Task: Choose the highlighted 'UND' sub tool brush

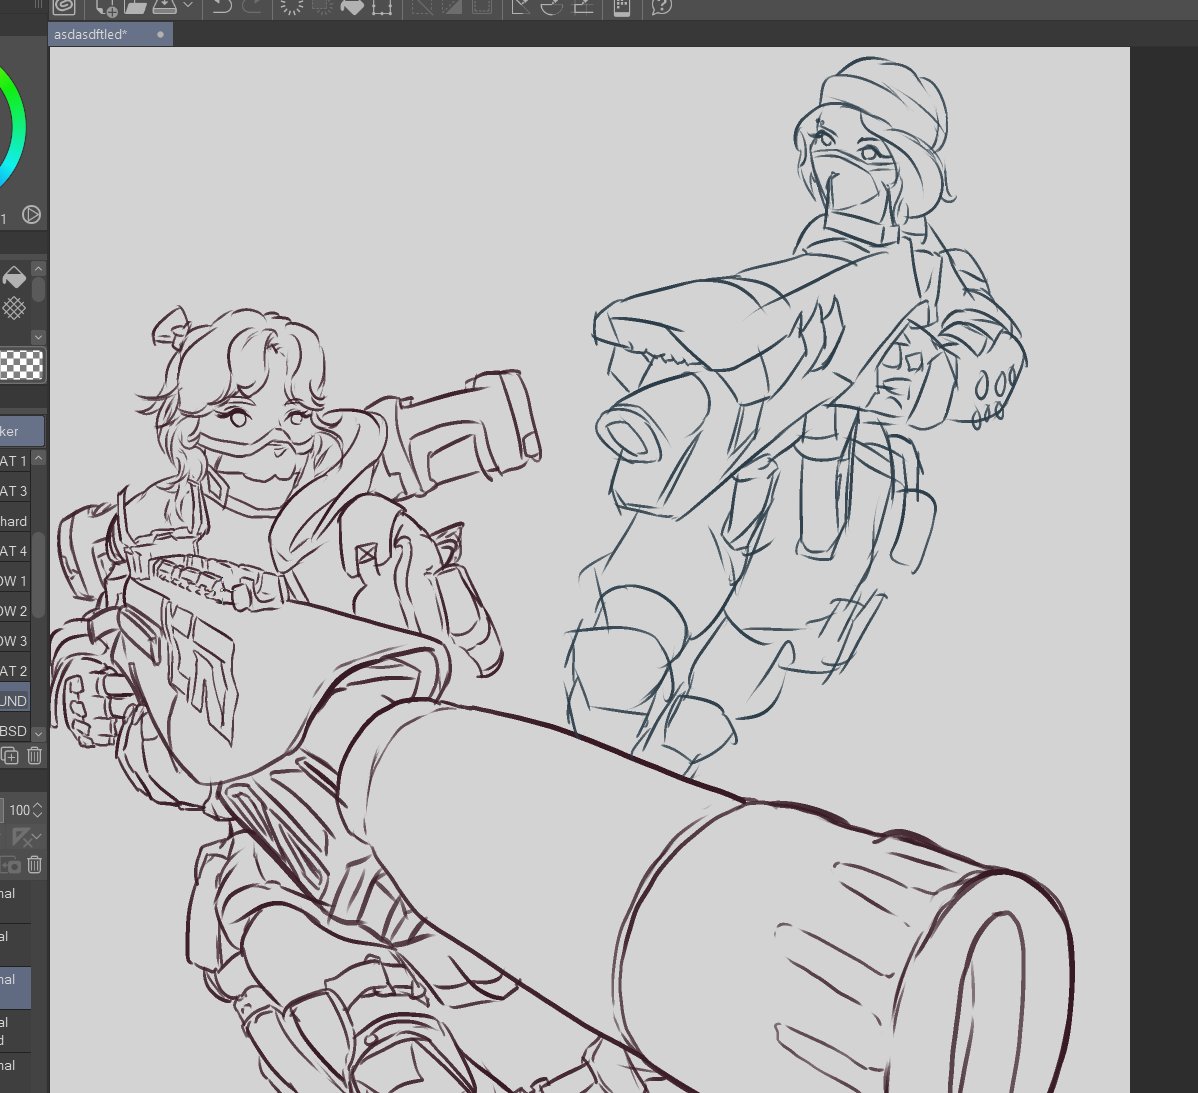Action: (x=15, y=701)
